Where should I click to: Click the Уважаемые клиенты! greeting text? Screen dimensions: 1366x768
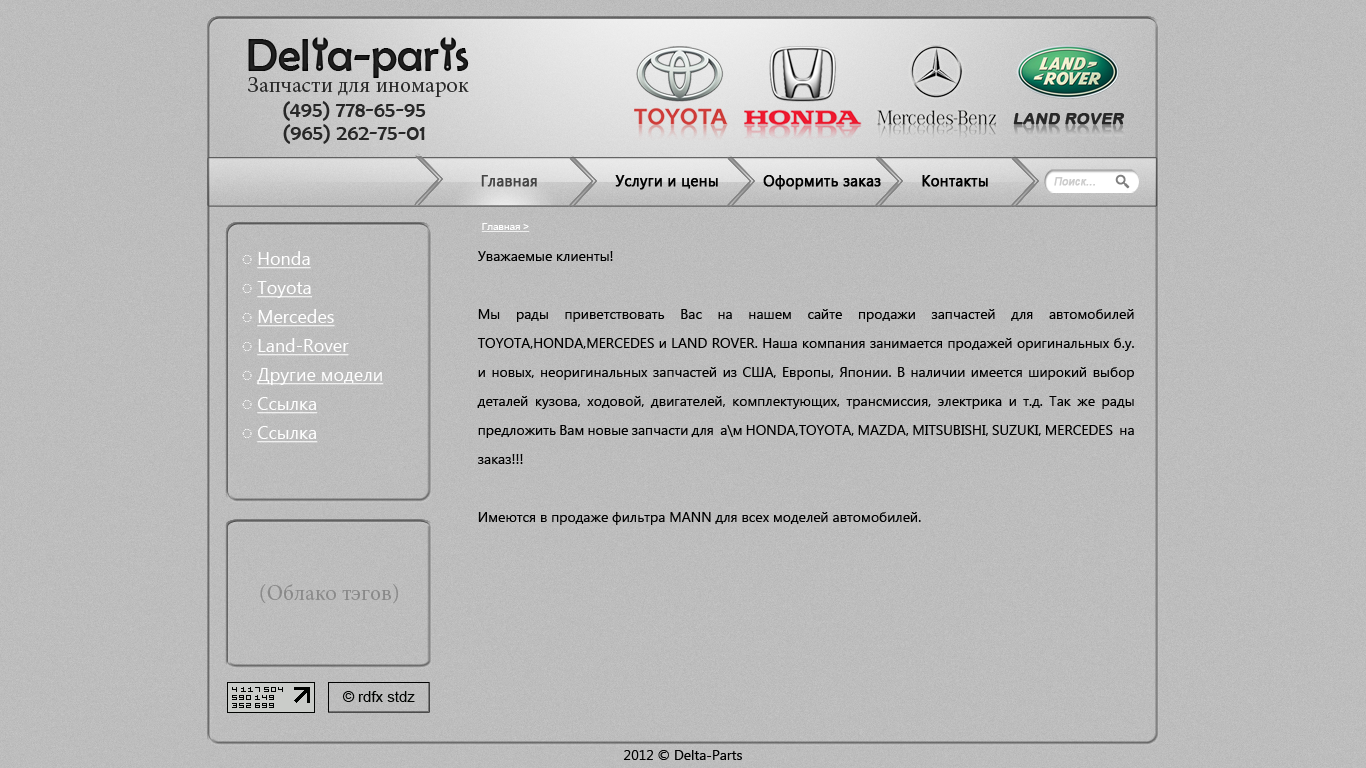(545, 257)
